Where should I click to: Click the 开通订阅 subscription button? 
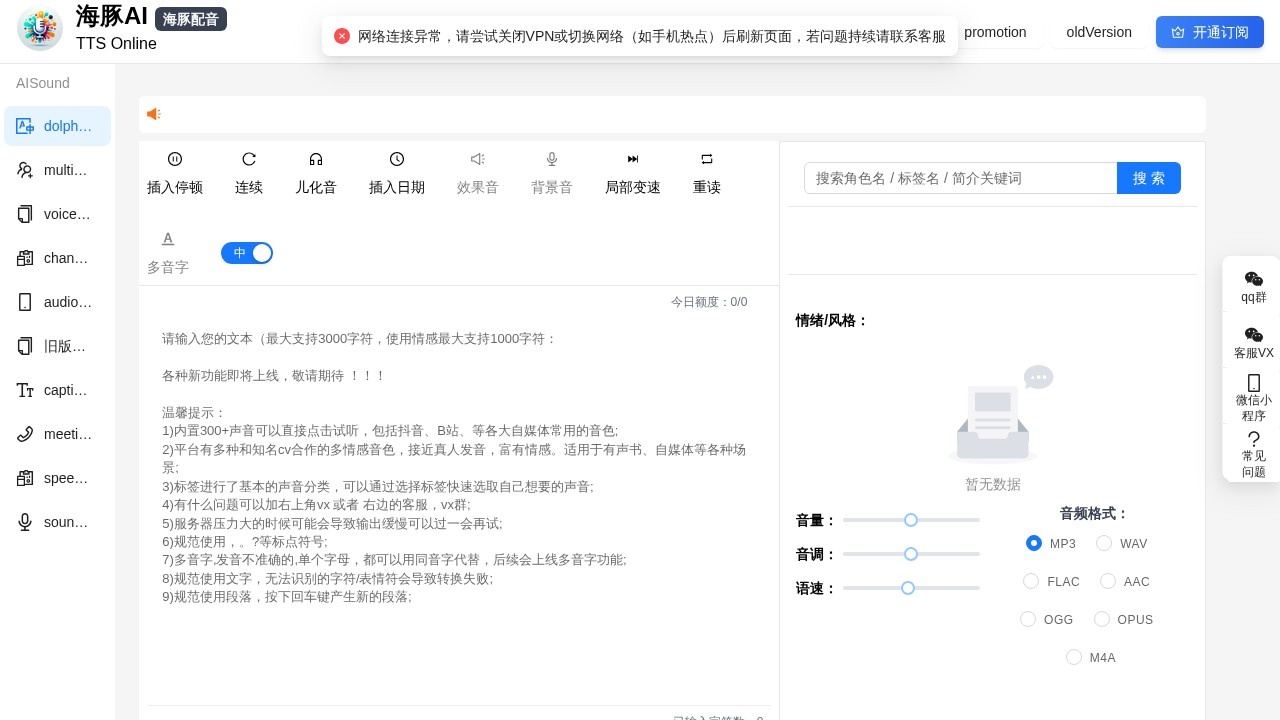coord(1209,31)
